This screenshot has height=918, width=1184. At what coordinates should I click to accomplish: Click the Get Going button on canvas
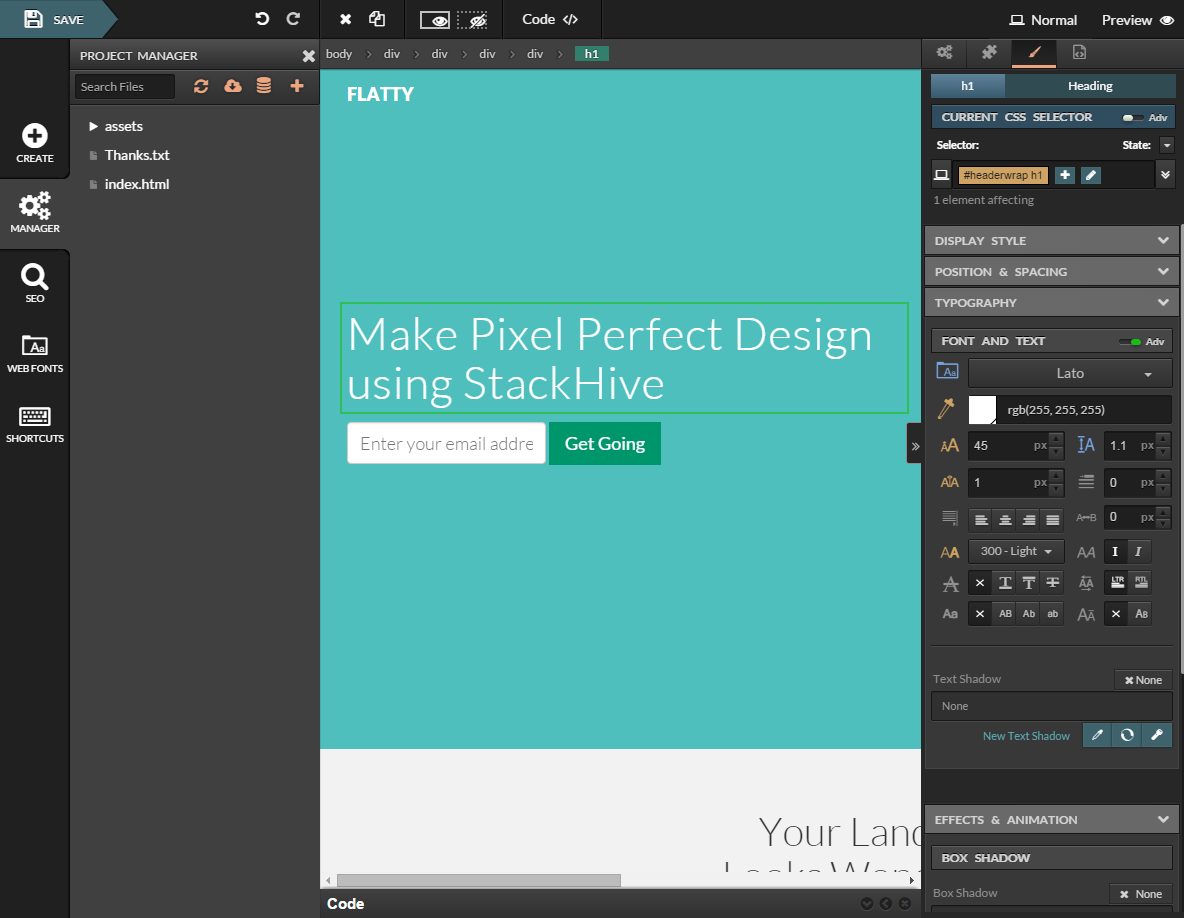click(605, 444)
